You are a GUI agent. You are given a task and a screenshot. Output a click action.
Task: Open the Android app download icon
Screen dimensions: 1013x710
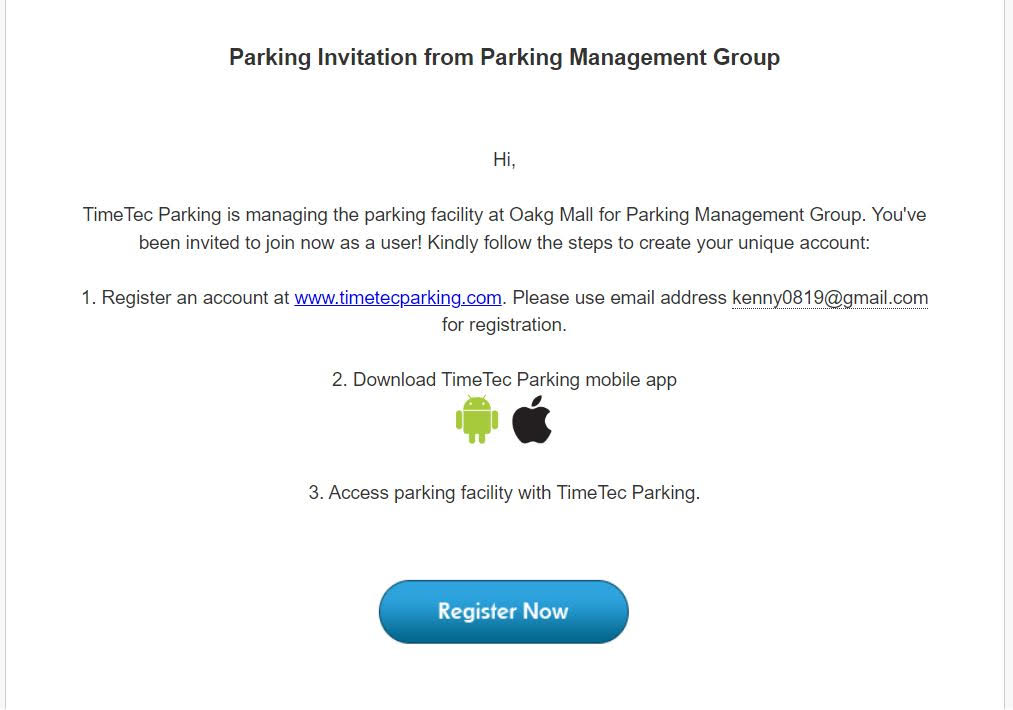point(477,420)
